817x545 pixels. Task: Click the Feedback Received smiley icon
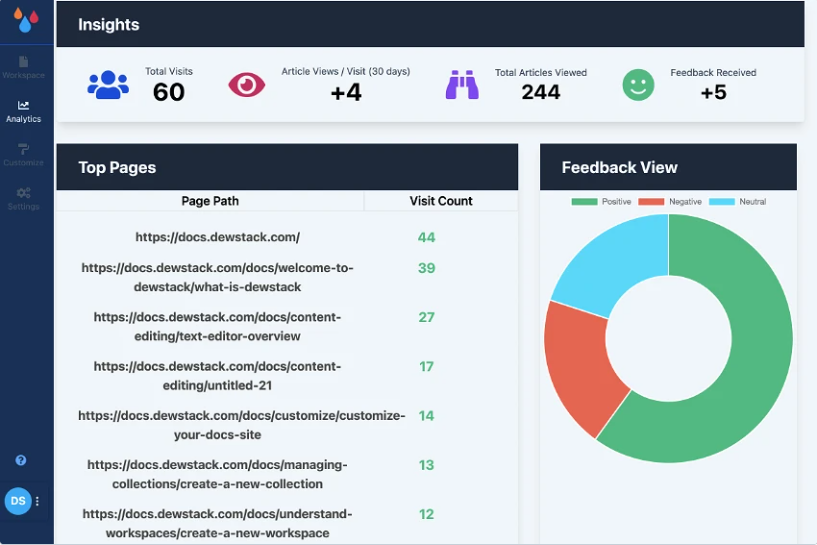tap(638, 85)
